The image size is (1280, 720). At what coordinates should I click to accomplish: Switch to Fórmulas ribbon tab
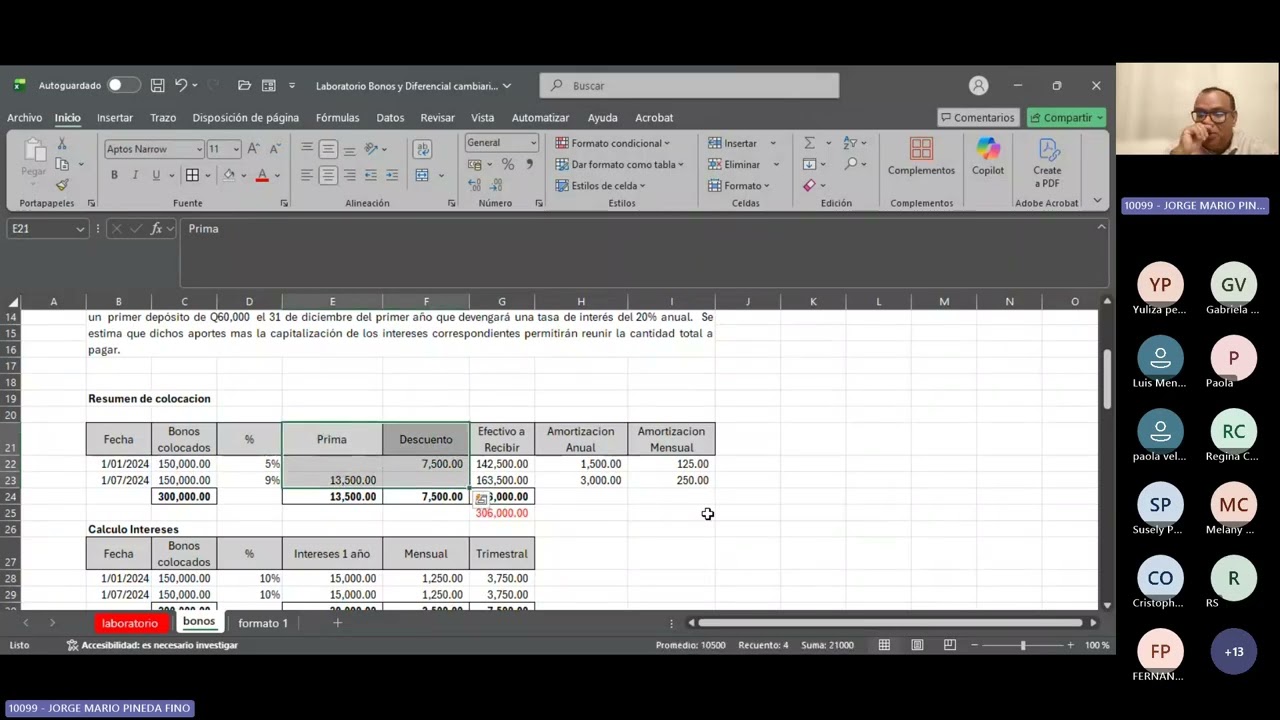click(337, 118)
